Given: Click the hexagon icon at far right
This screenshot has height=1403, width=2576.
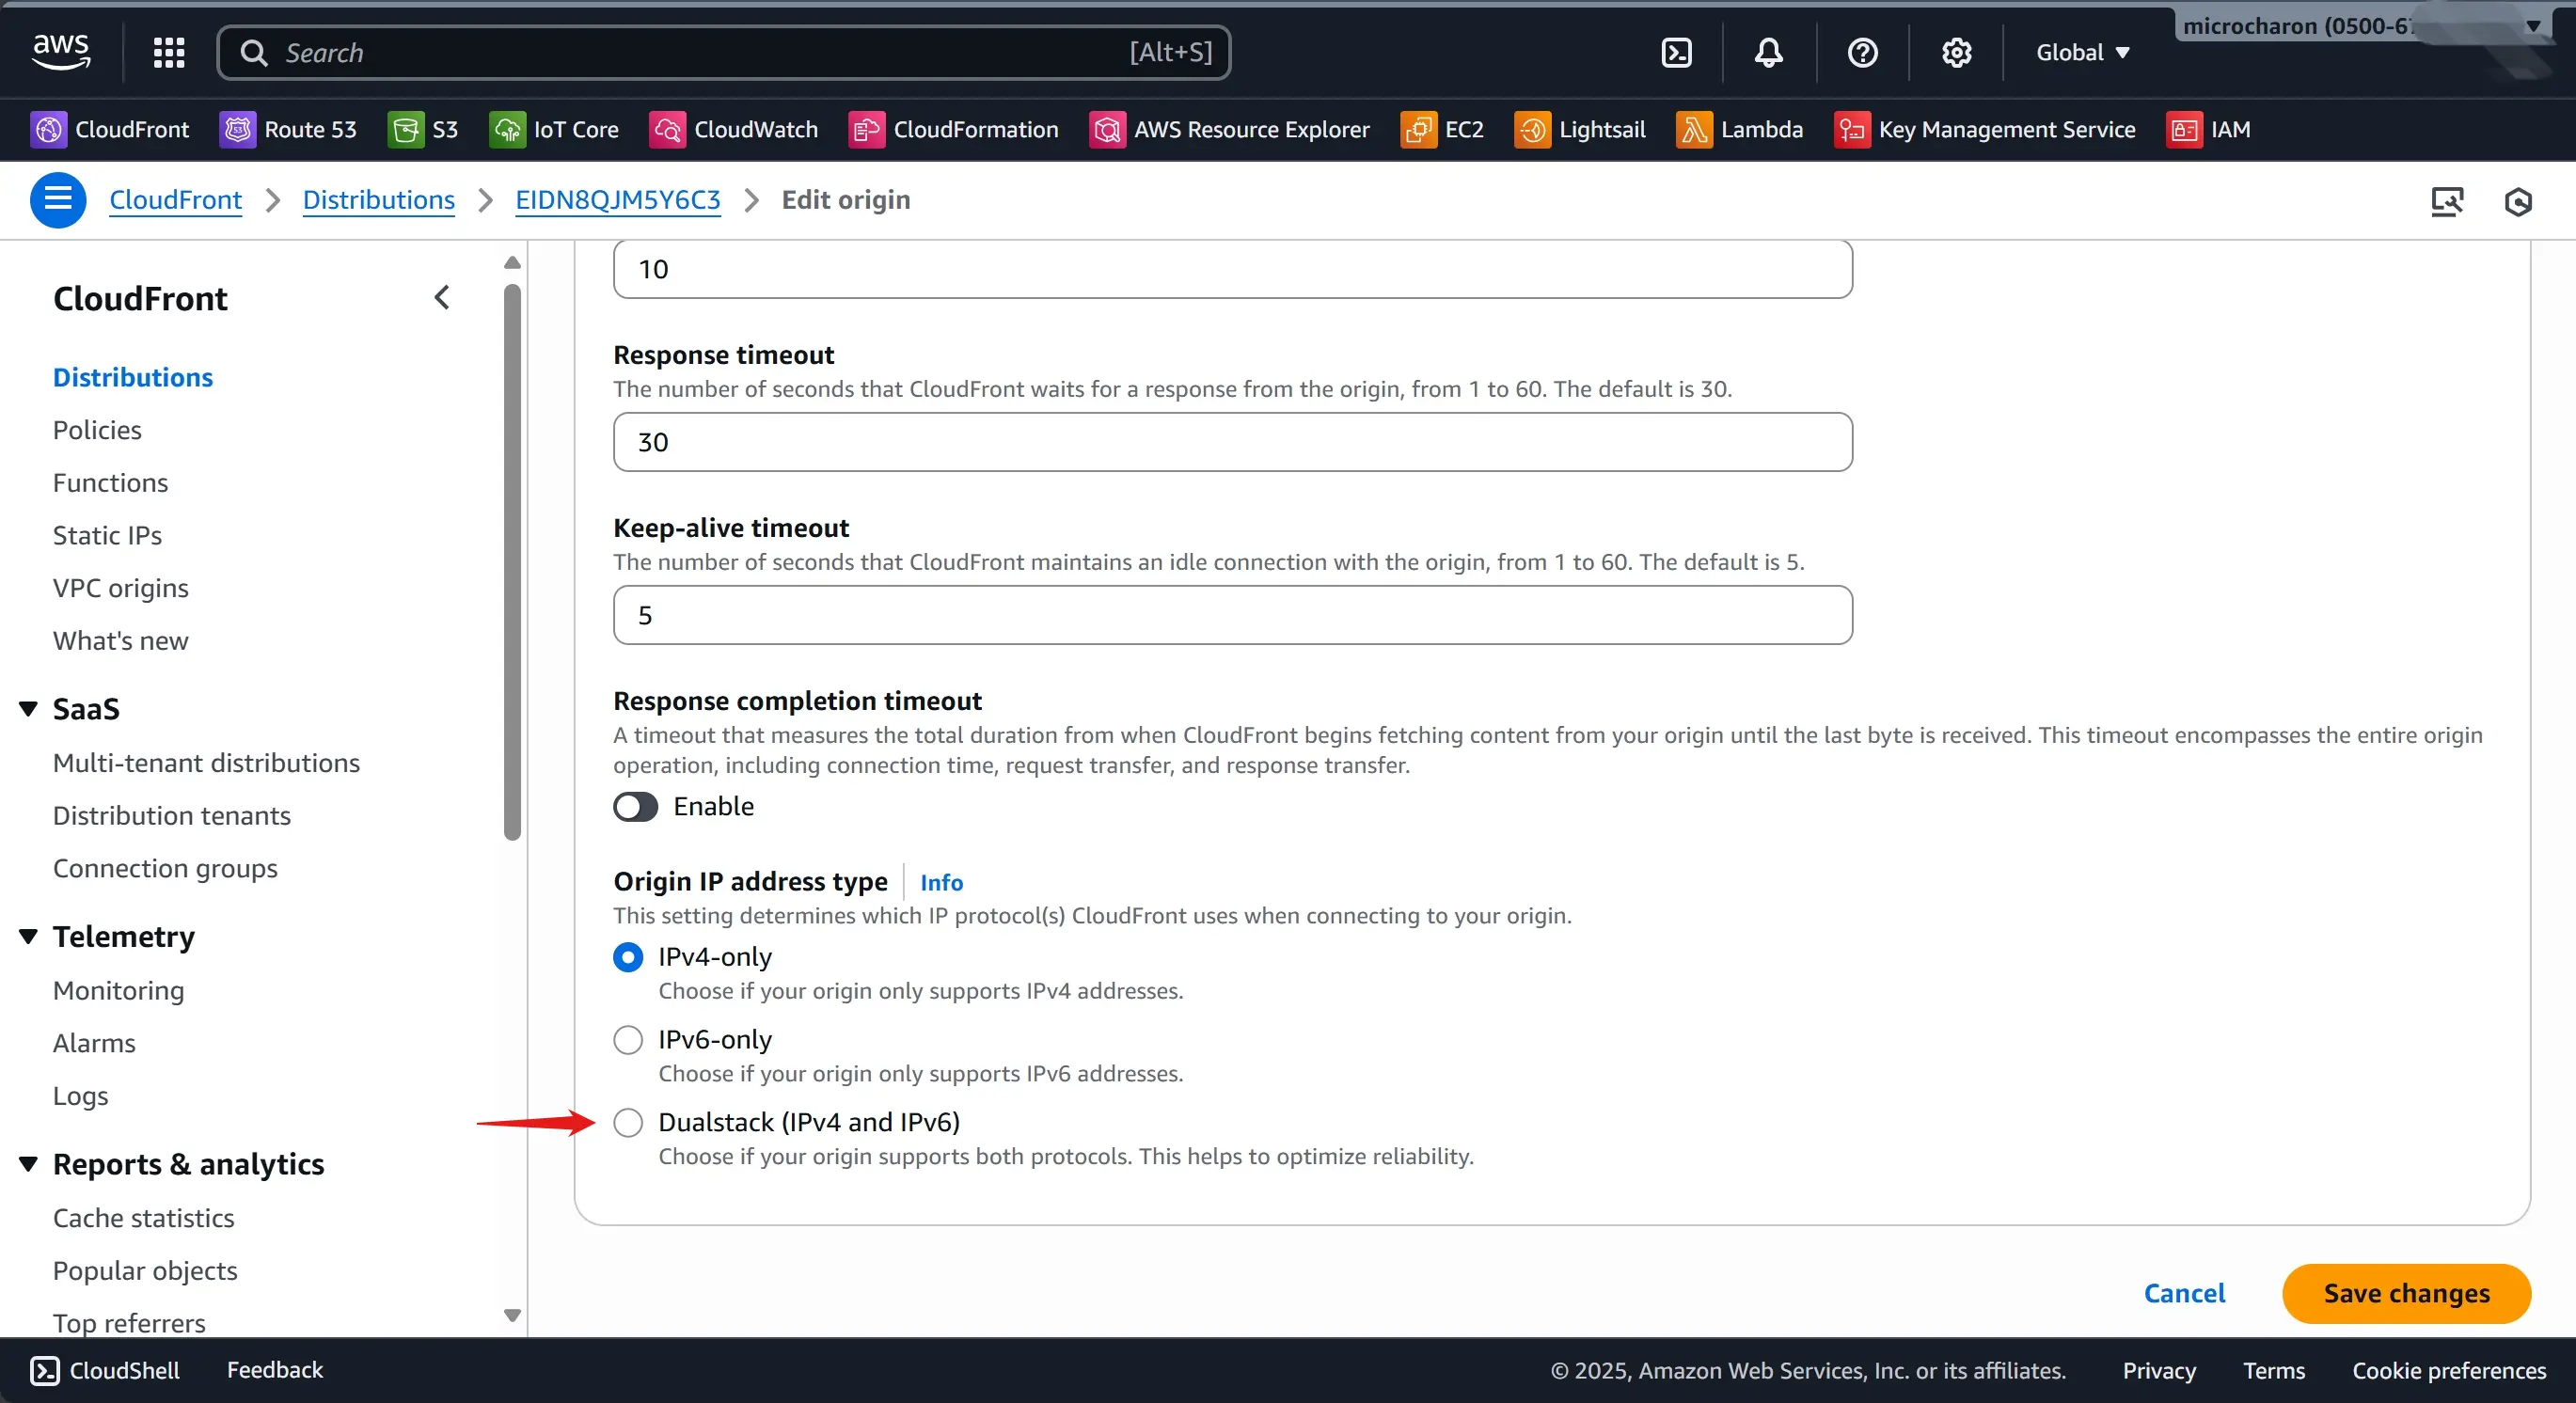Looking at the screenshot, I should [x=2518, y=201].
